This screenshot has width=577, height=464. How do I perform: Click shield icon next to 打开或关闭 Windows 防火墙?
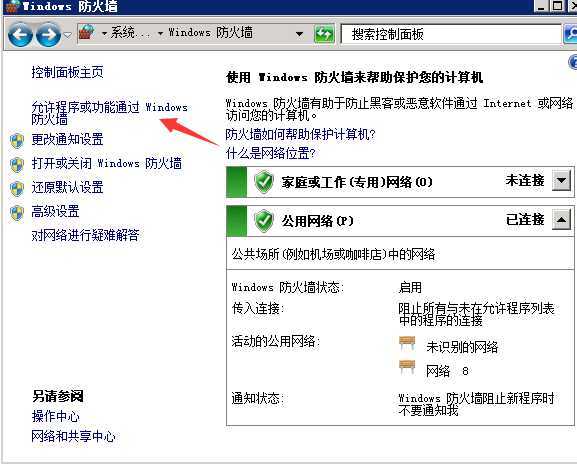click(17, 164)
